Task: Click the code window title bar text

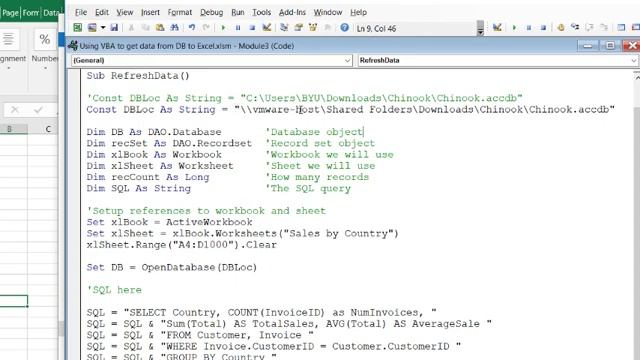Action: [187, 46]
